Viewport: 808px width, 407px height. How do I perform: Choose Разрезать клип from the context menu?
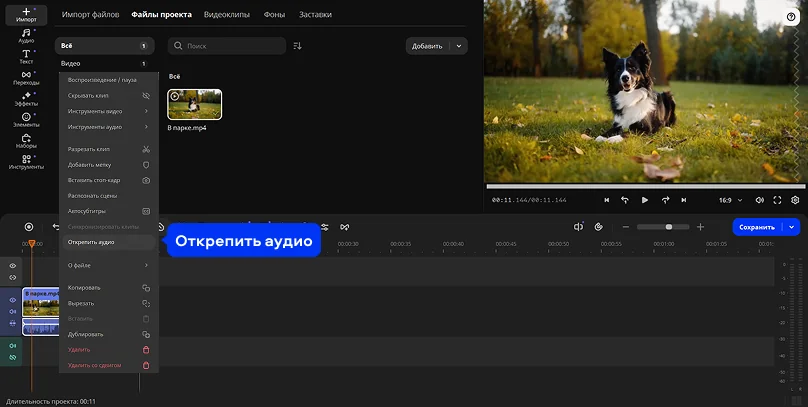[108, 149]
